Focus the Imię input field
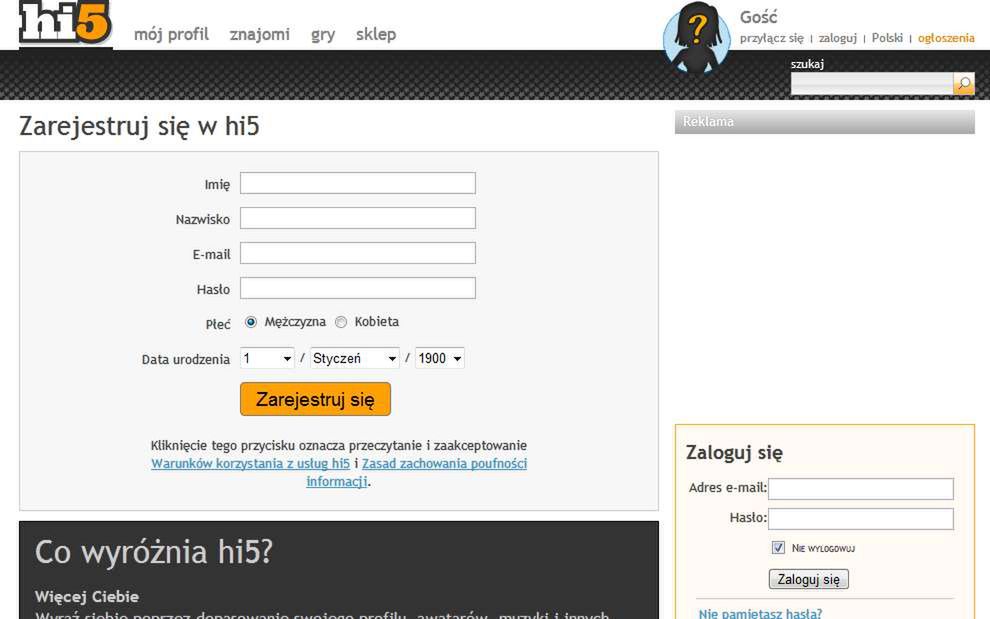The image size is (990, 619). 357,183
